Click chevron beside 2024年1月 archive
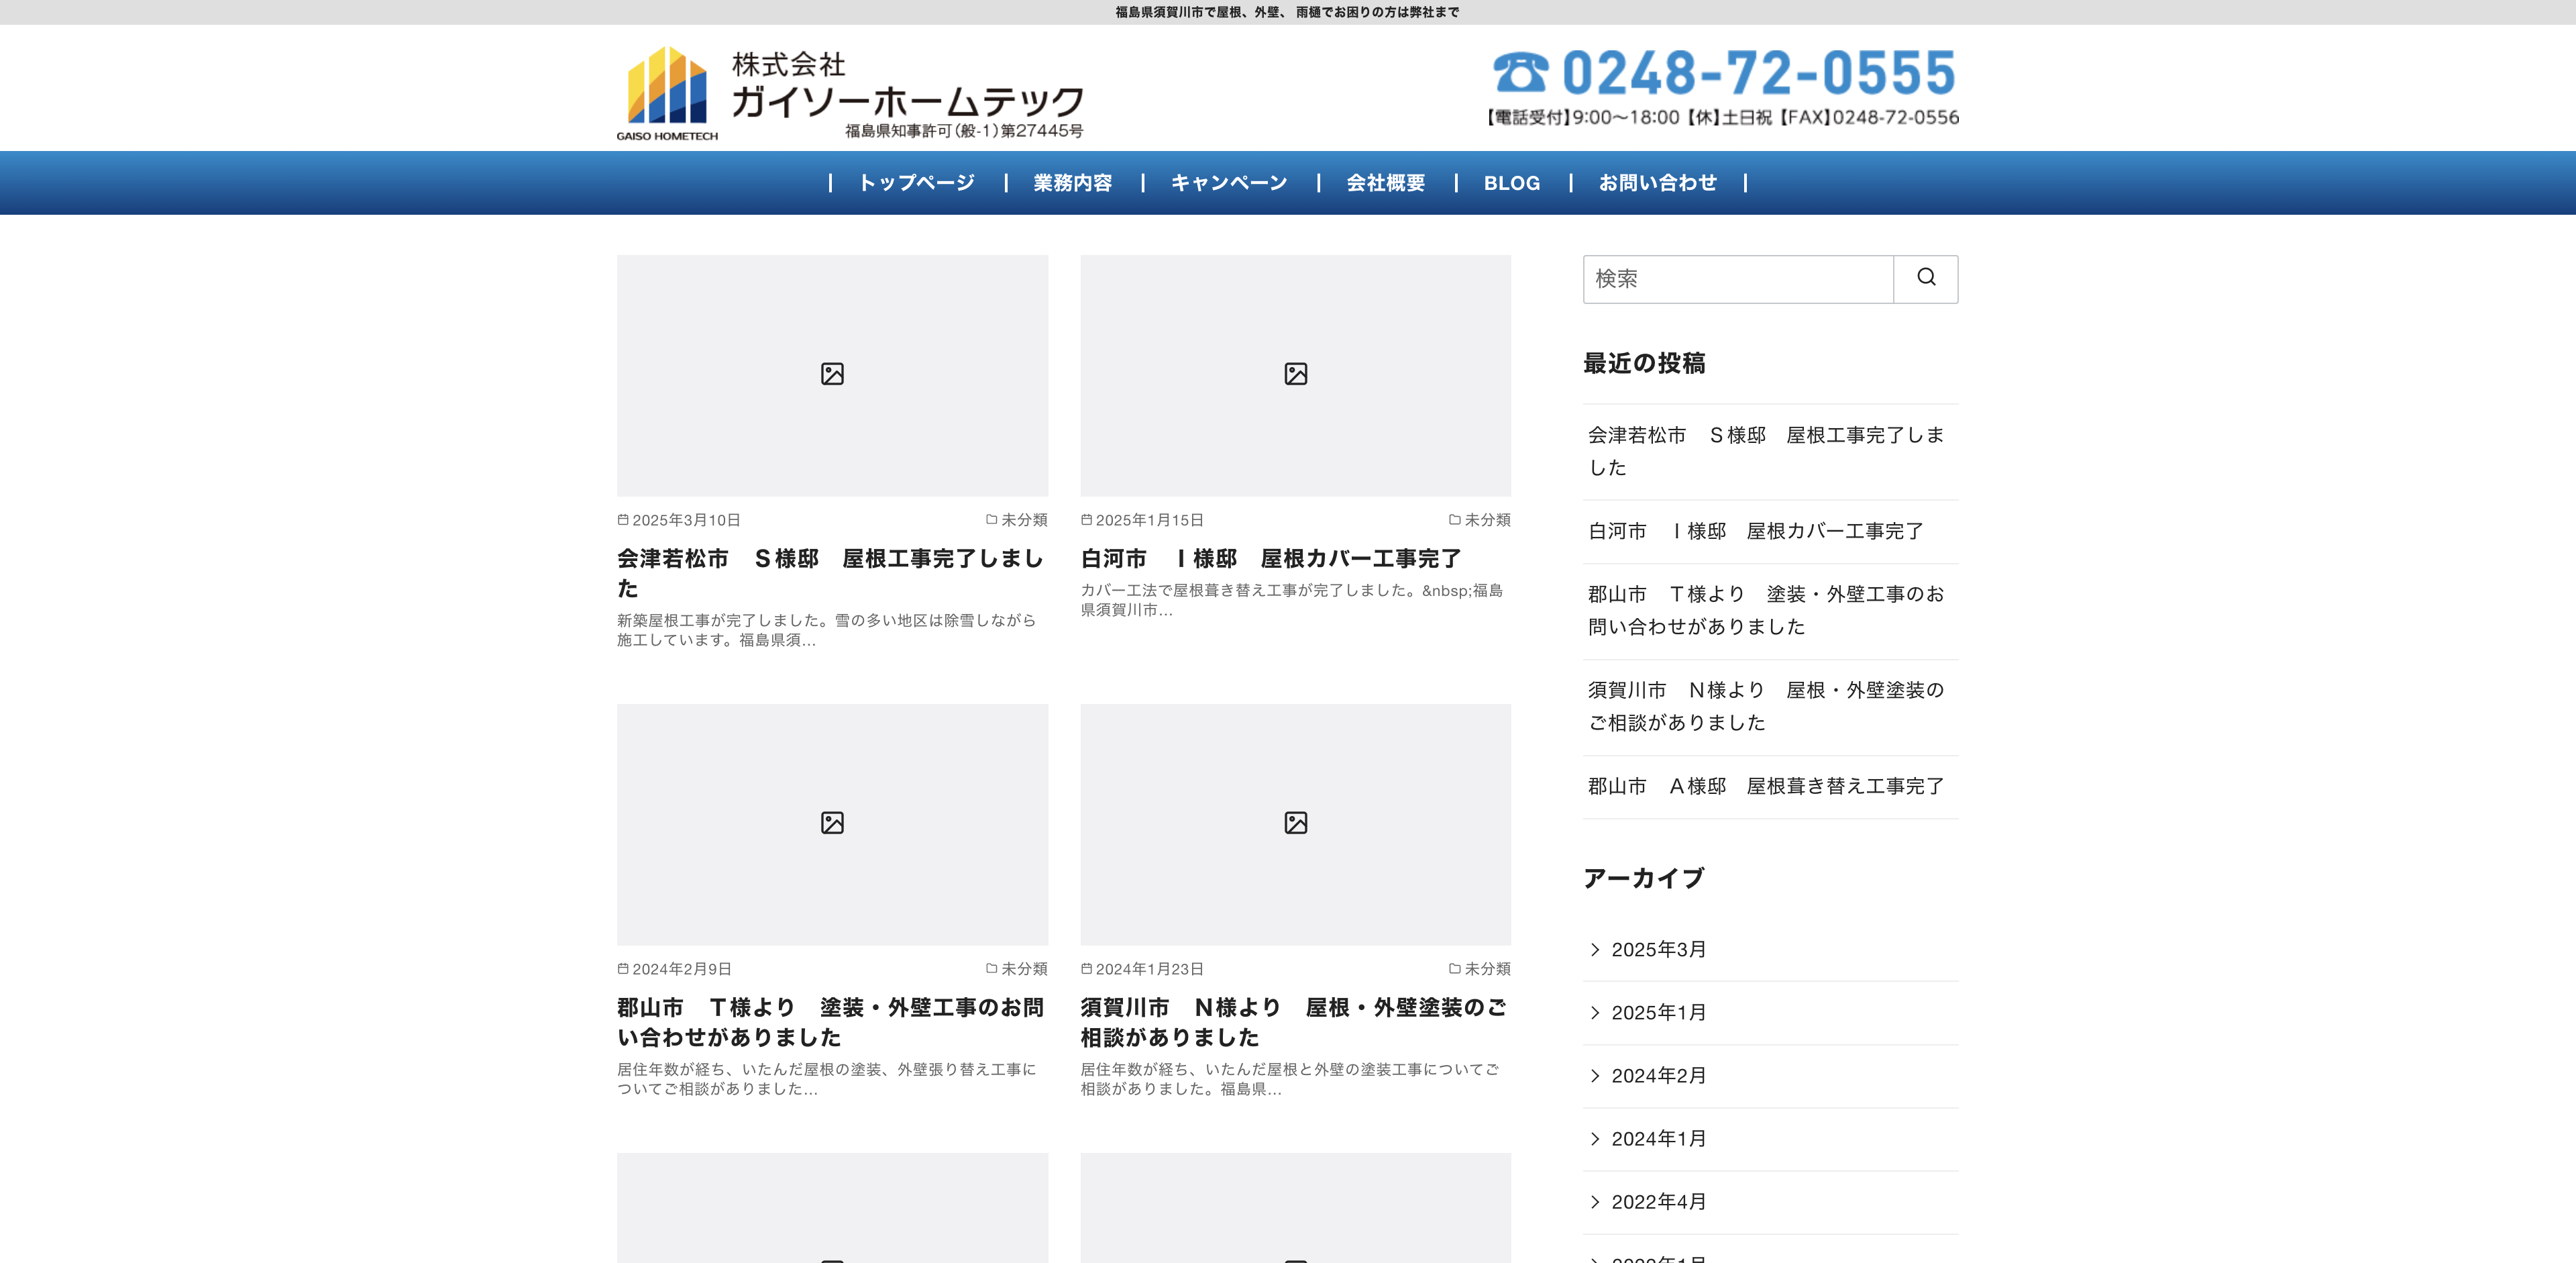This screenshot has height=1263, width=2576. [1595, 1139]
